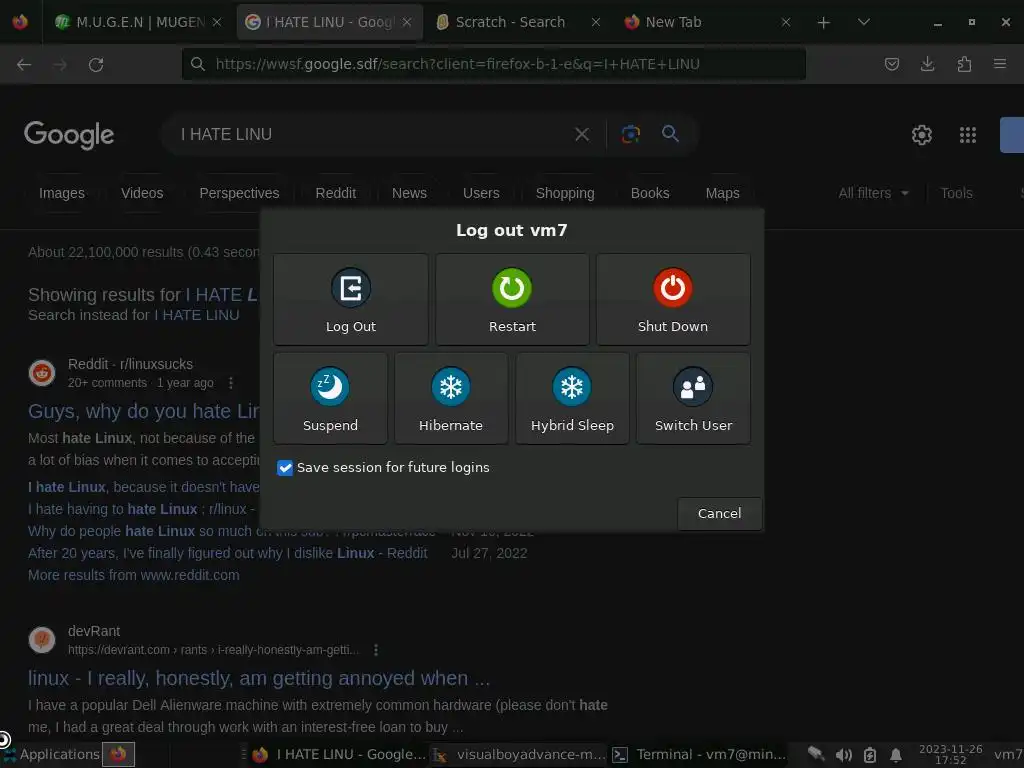1024x768 pixels.
Task: Click Switch User
Action: (693, 398)
